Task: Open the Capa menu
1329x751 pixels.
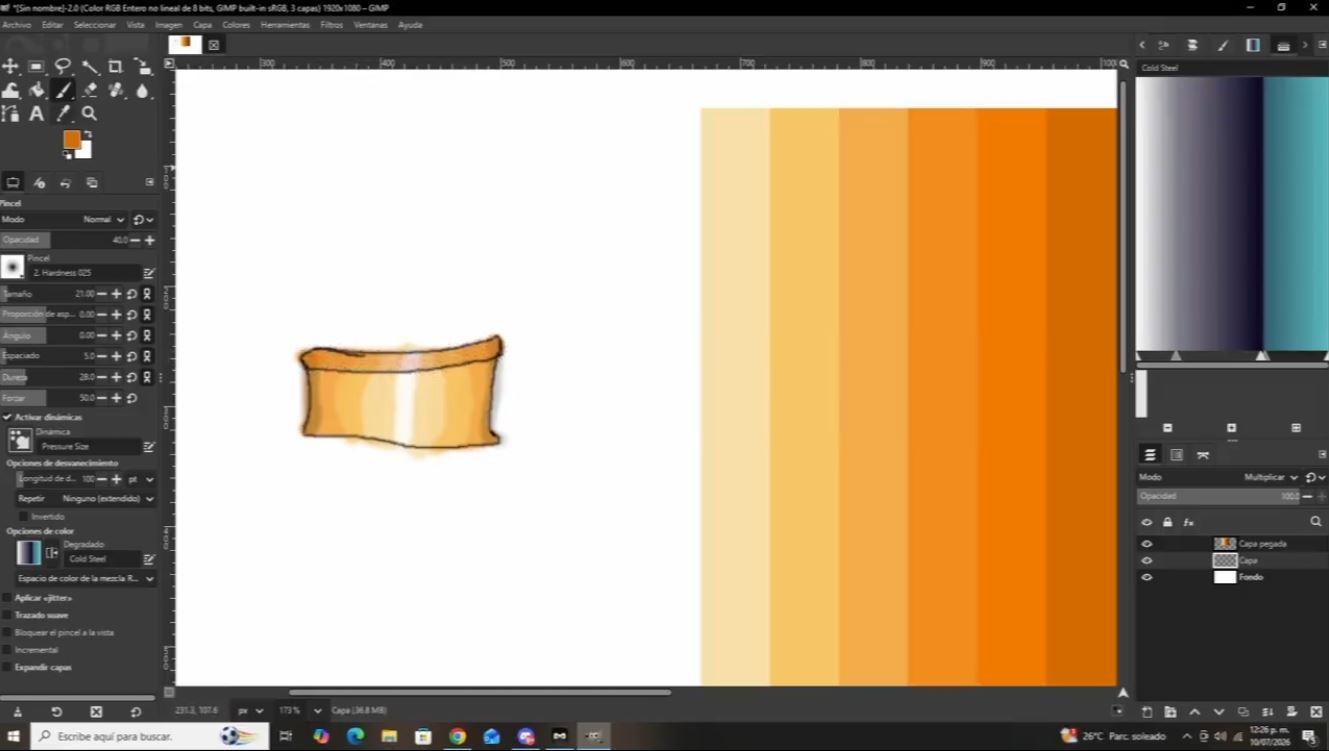Action: tap(202, 25)
